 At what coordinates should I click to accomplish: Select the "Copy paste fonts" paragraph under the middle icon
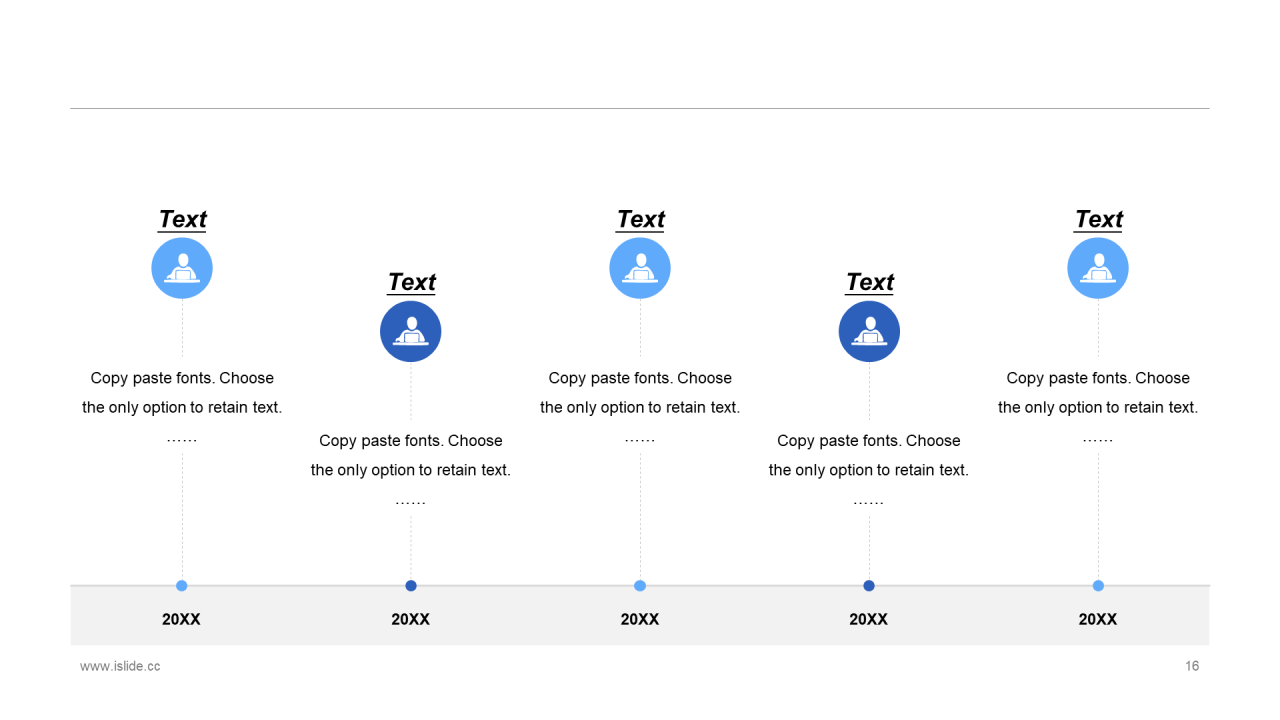640,393
